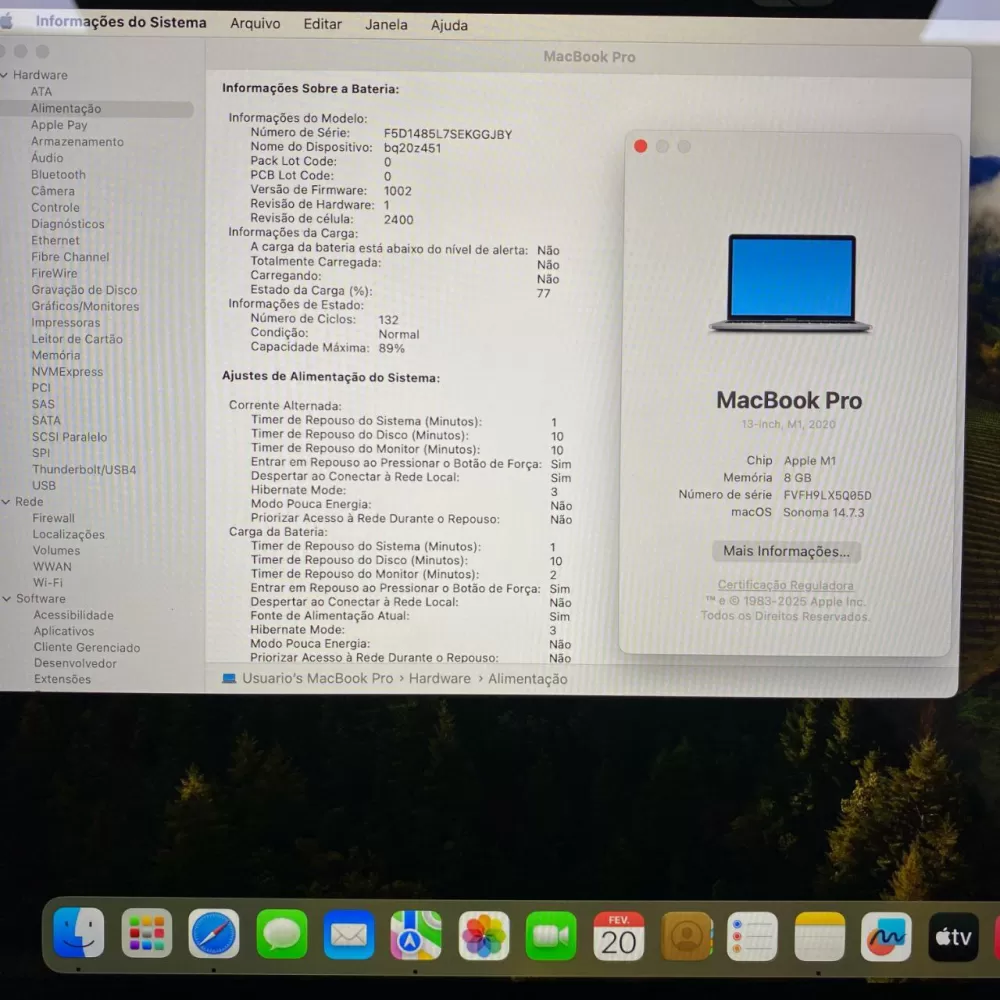Screen dimensions: 1000x1000
Task: Select Wi-Fi under Rede
Action: 48,582
